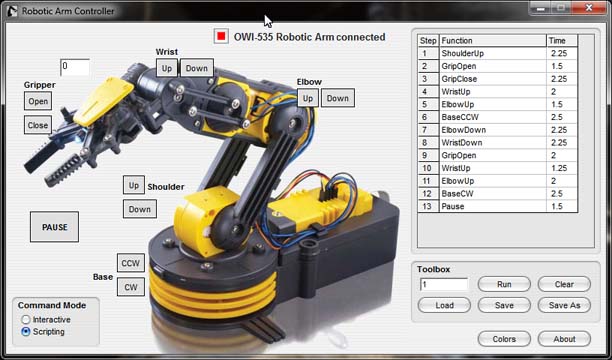612x360 pixels.
Task: Select step 4 WristUp function cell
Action: 493,91
